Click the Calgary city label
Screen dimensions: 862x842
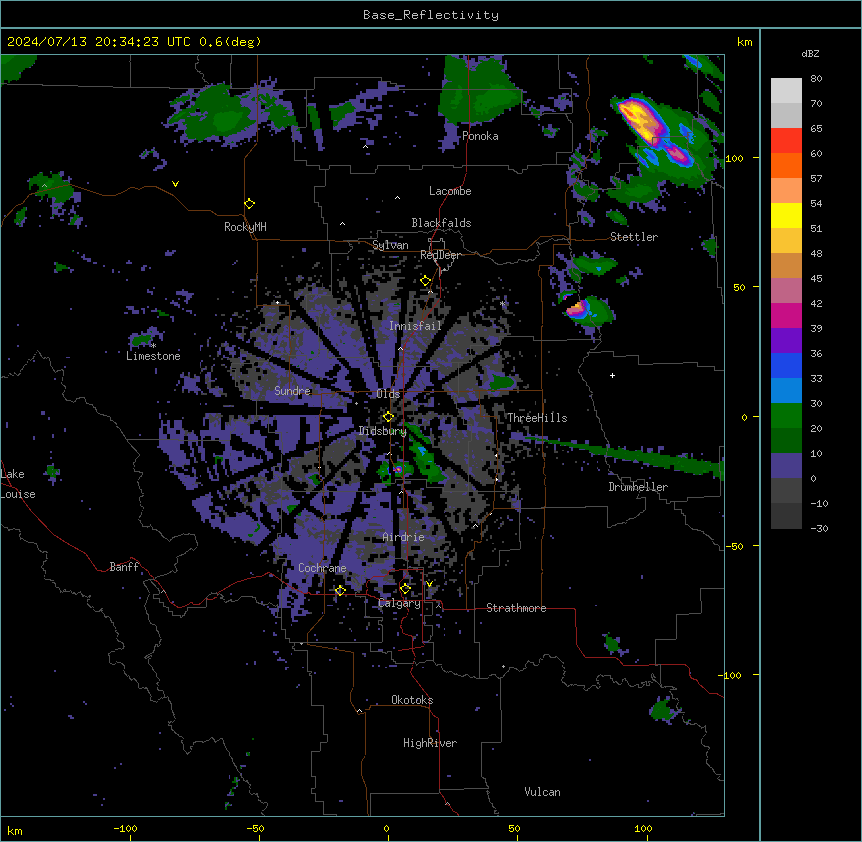tap(400, 603)
